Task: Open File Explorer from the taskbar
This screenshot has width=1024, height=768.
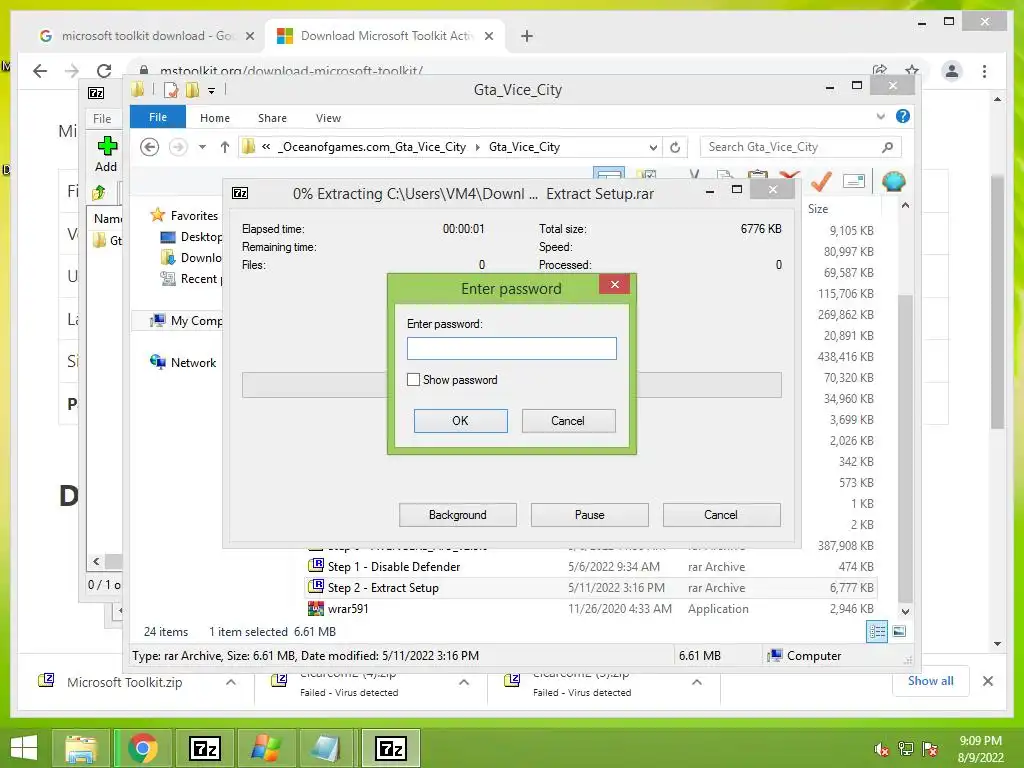Action: click(81, 748)
